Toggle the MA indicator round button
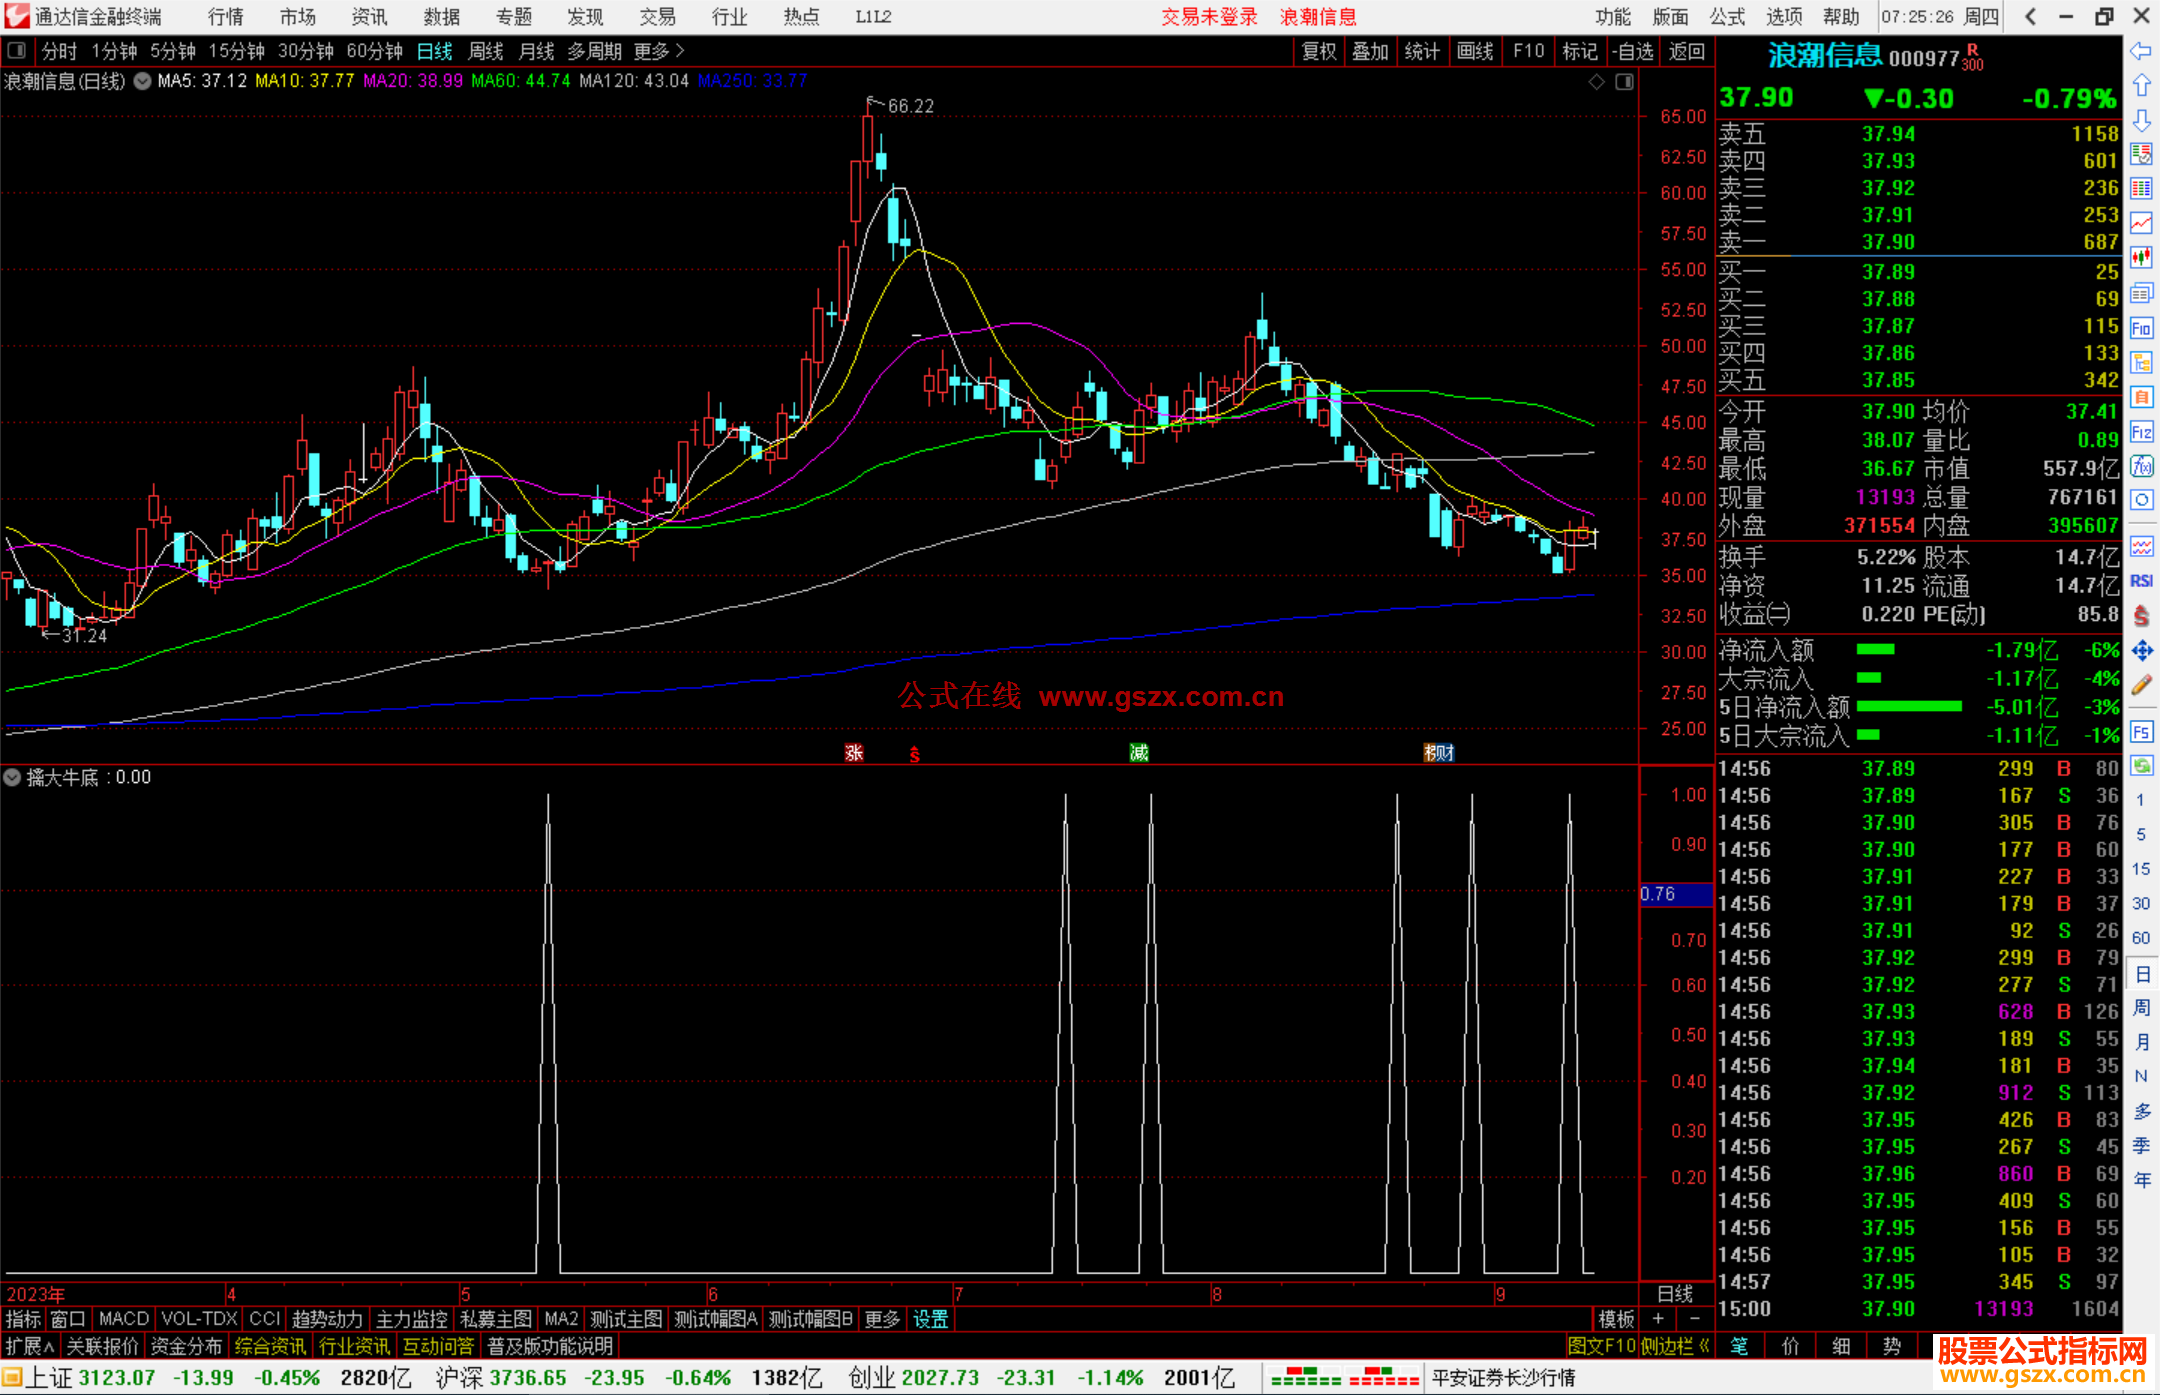Viewport: 2160px width, 1395px height. (x=143, y=81)
